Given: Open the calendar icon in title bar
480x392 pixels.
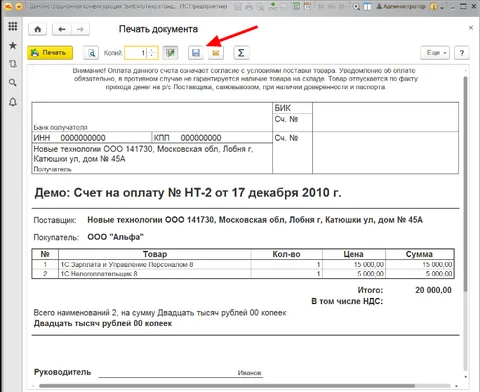Looking at the screenshot, I should click(307, 6).
